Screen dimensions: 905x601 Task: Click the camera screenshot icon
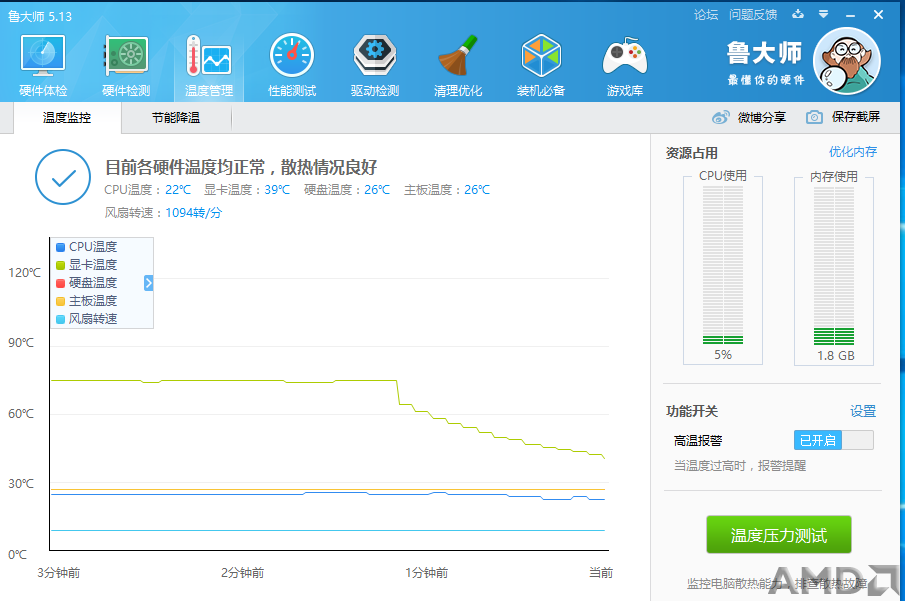[x=814, y=117]
